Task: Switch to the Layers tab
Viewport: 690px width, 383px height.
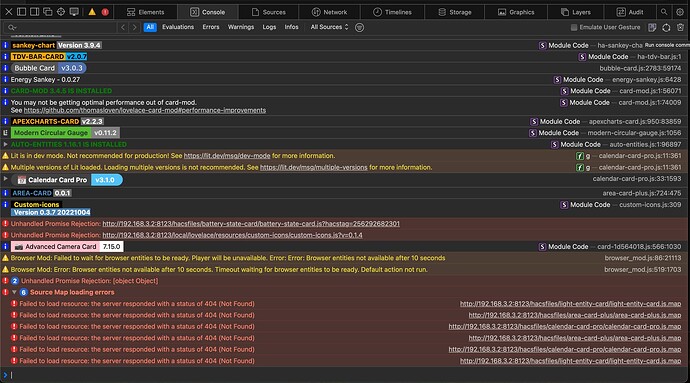Action: (x=576, y=12)
